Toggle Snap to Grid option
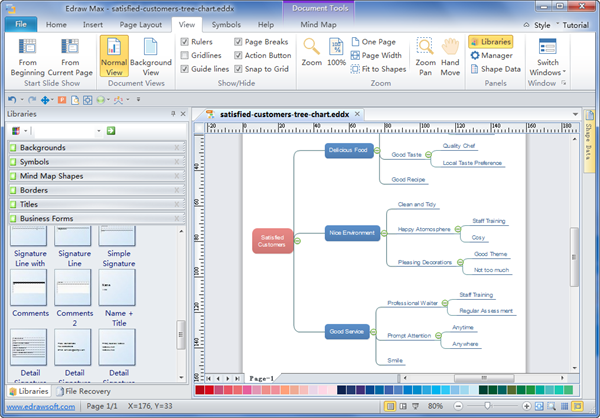Viewport: 600px width, 418px height. [x=238, y=69]
